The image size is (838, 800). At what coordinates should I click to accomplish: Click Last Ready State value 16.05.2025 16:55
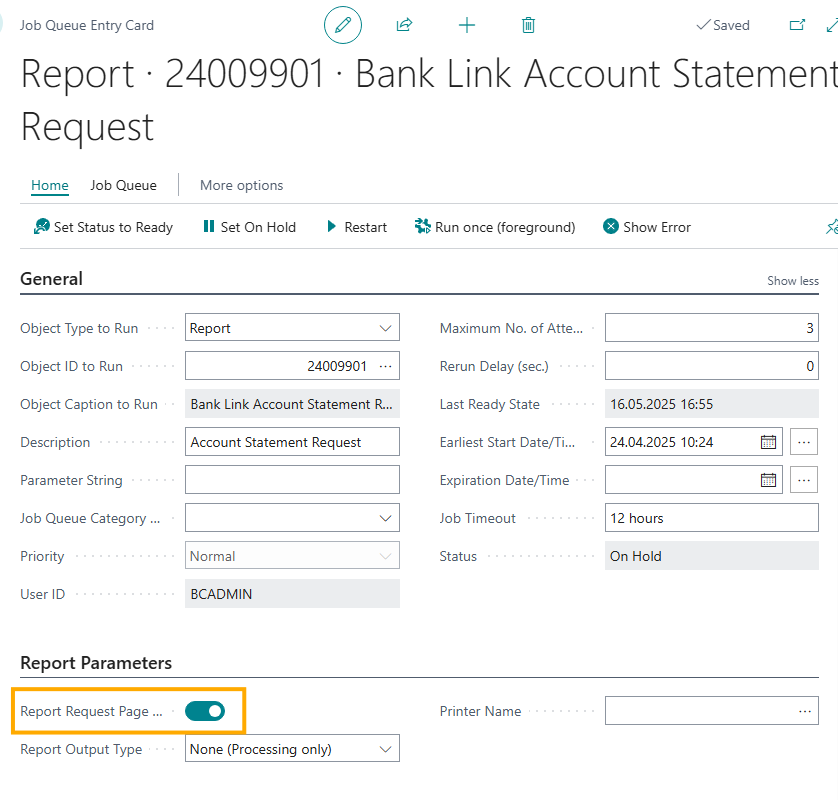[x=711, y=404]
